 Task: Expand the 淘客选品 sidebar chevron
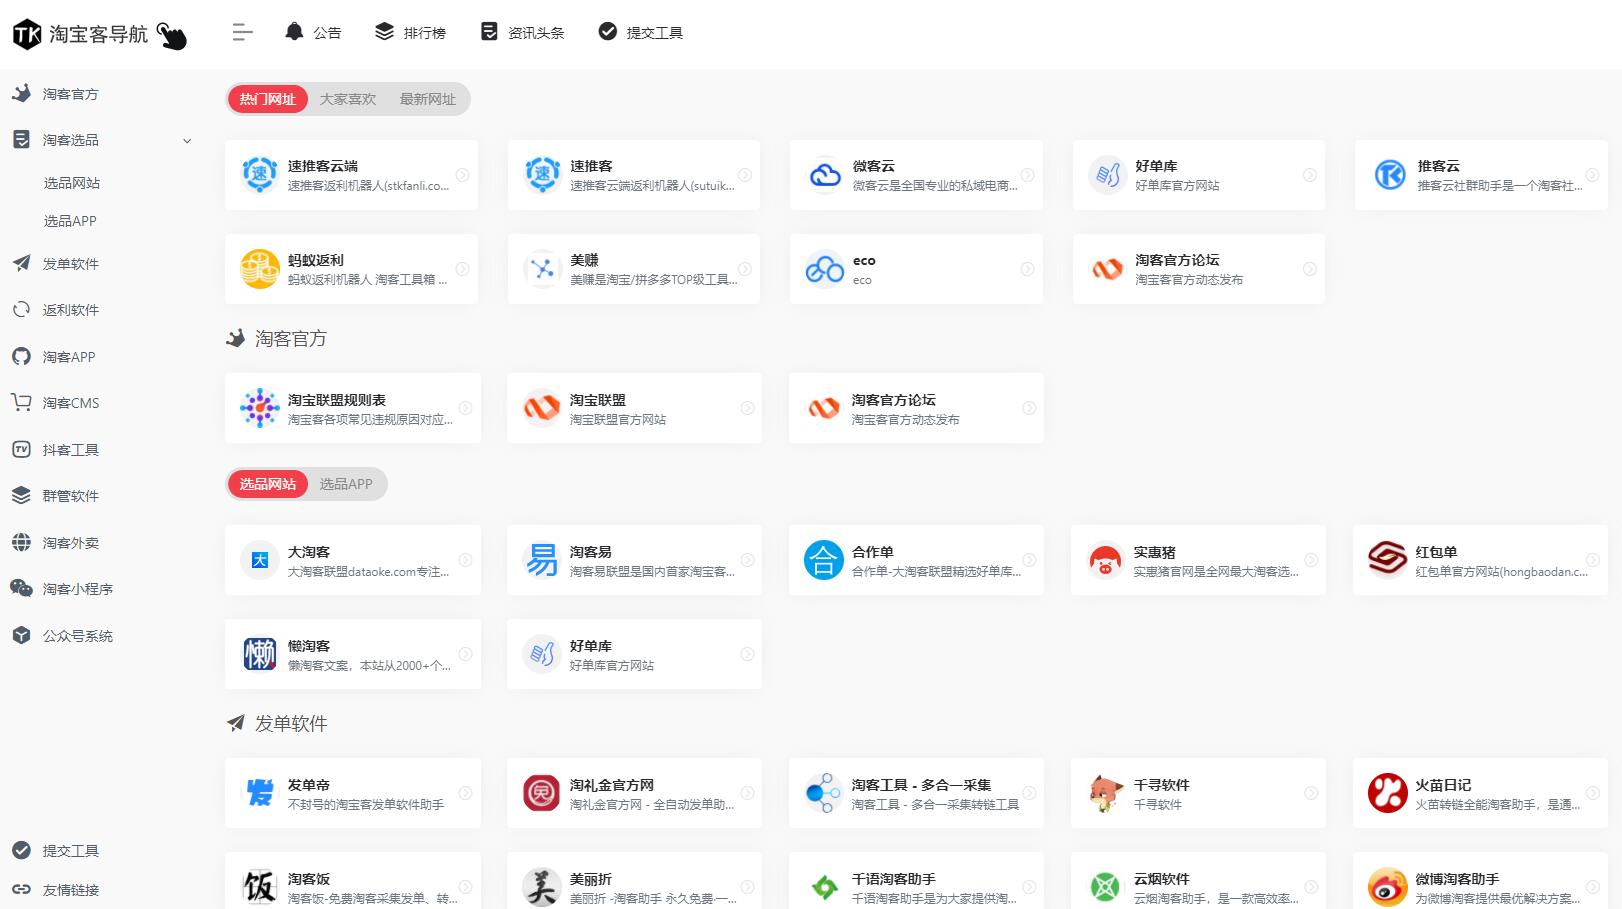pyautogui.click(x=187, y=141)
